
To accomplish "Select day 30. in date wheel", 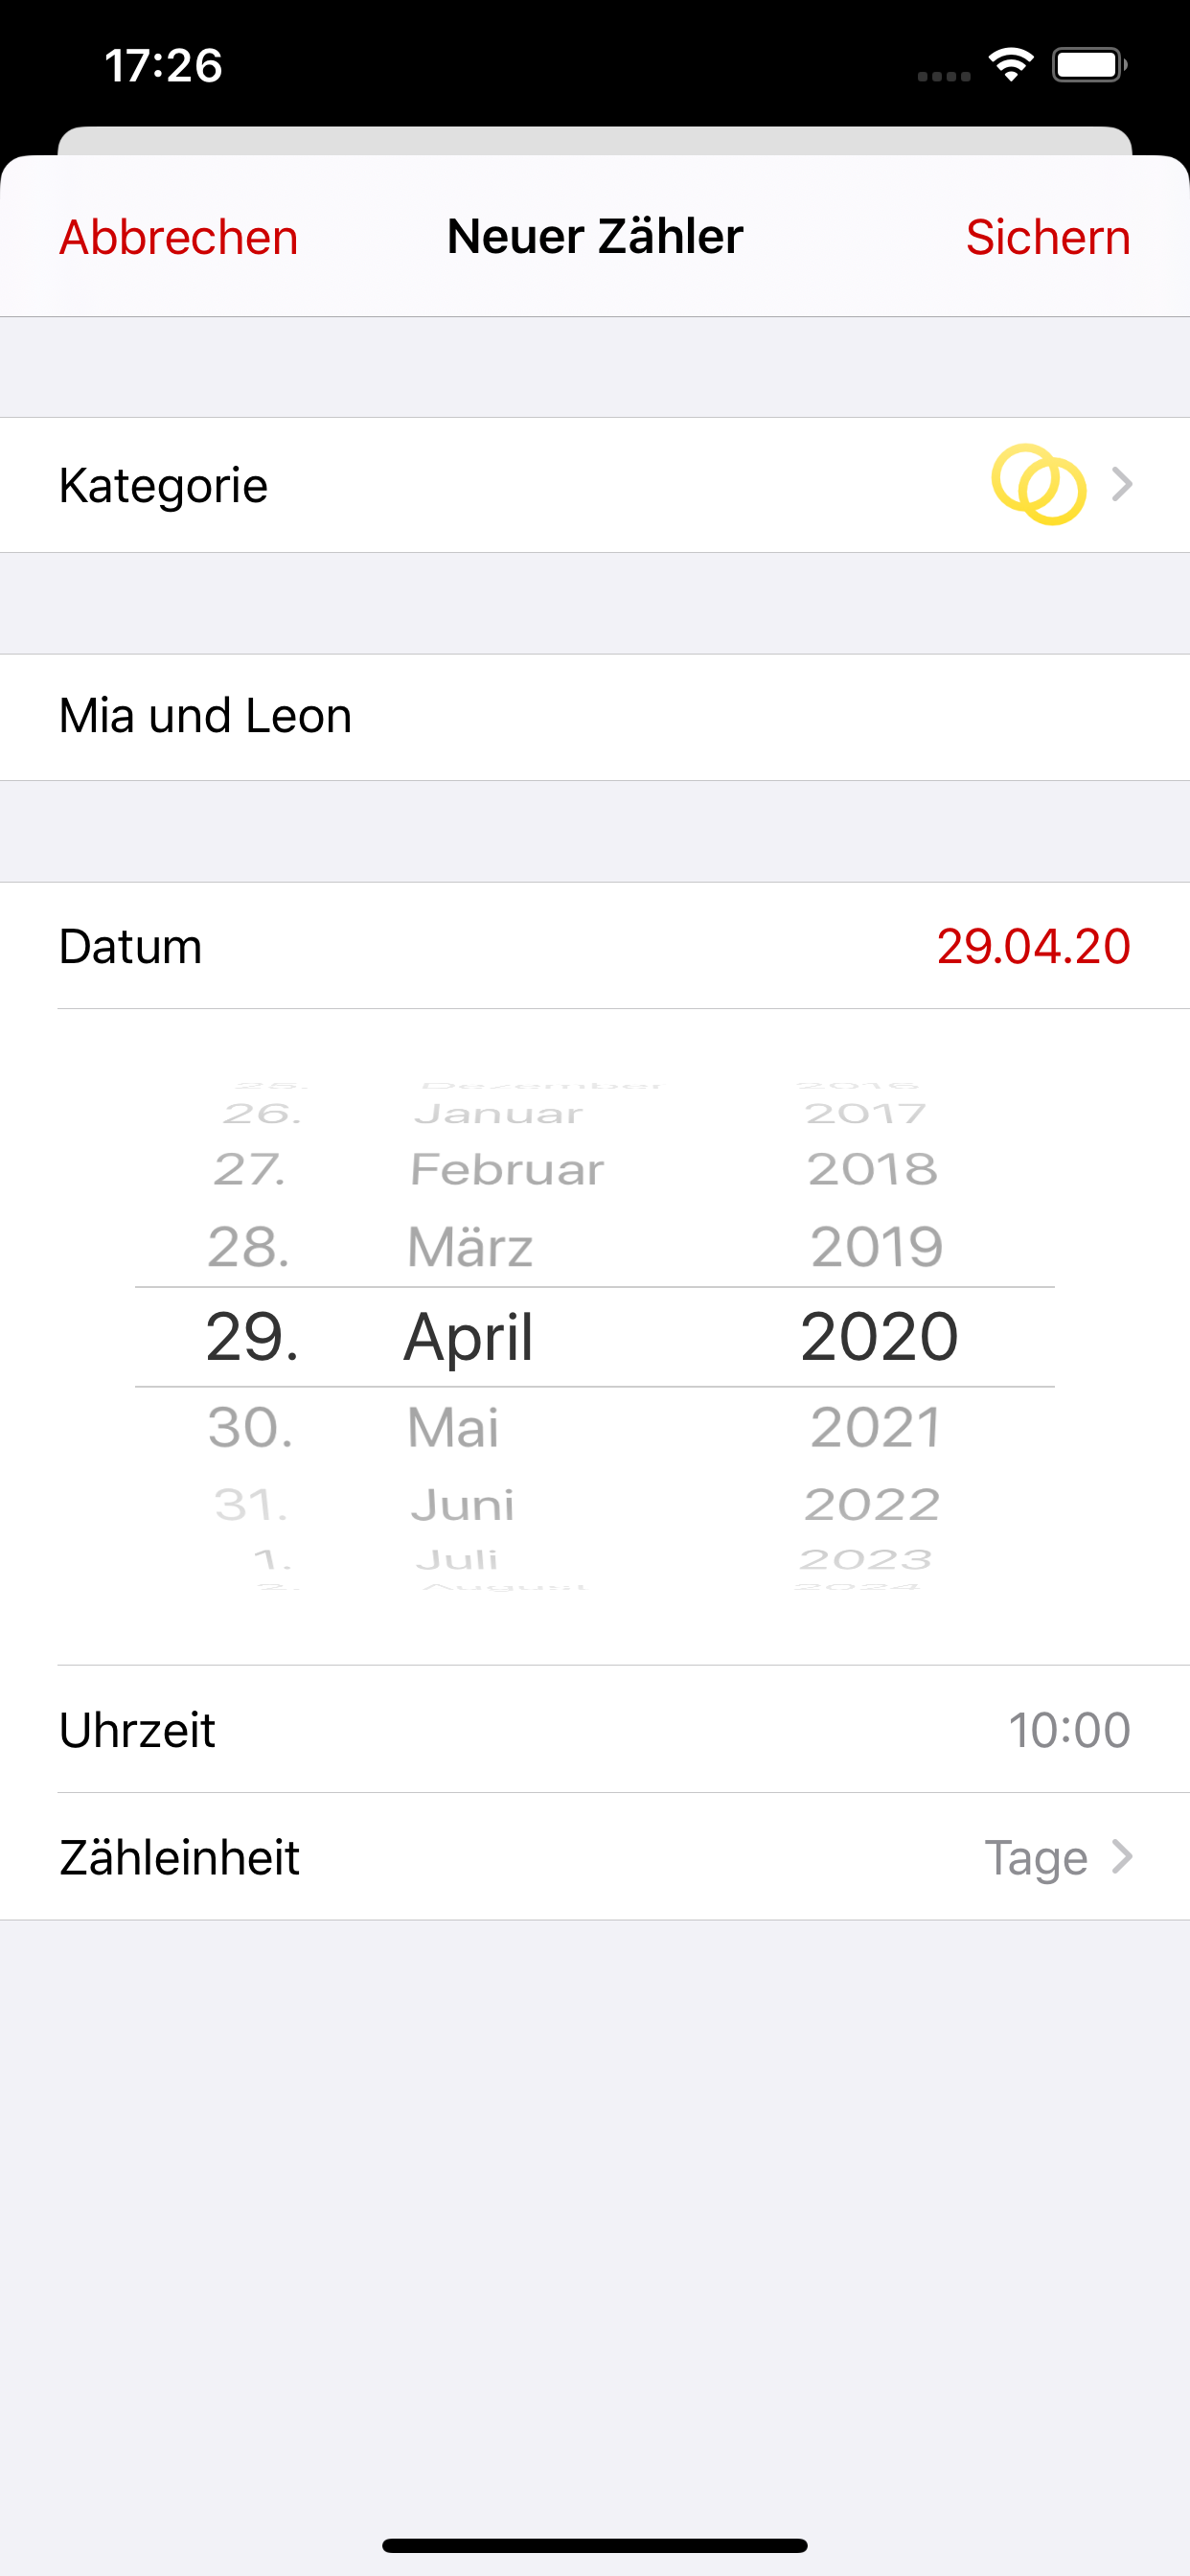I will tap(250, 1427).
